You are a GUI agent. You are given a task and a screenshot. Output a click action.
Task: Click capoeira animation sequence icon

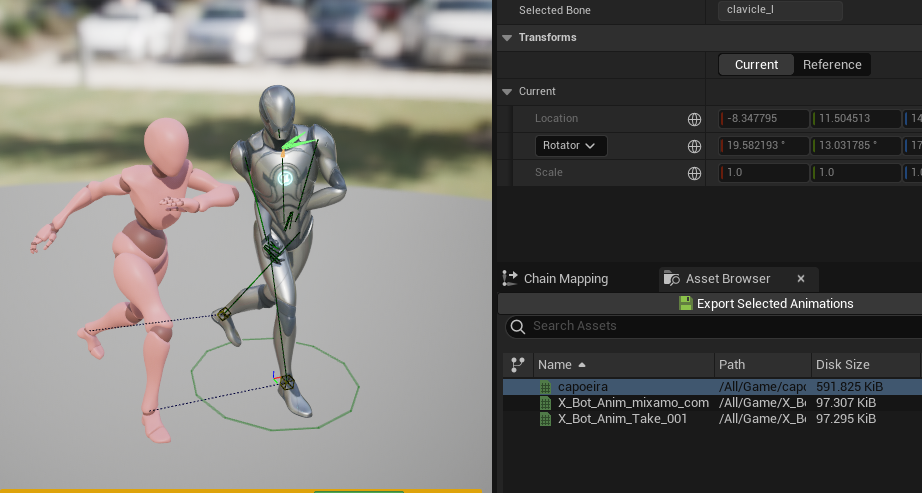click(x=546, y=387)
